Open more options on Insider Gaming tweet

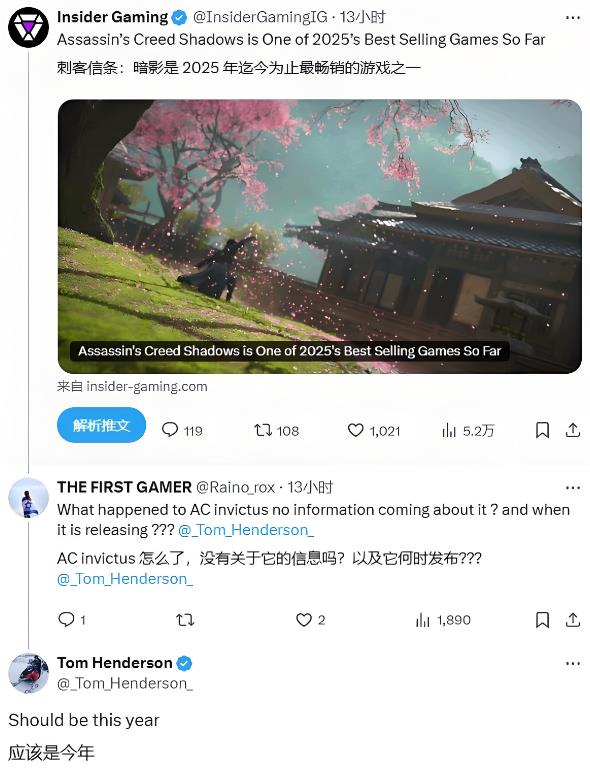(573, 18)
